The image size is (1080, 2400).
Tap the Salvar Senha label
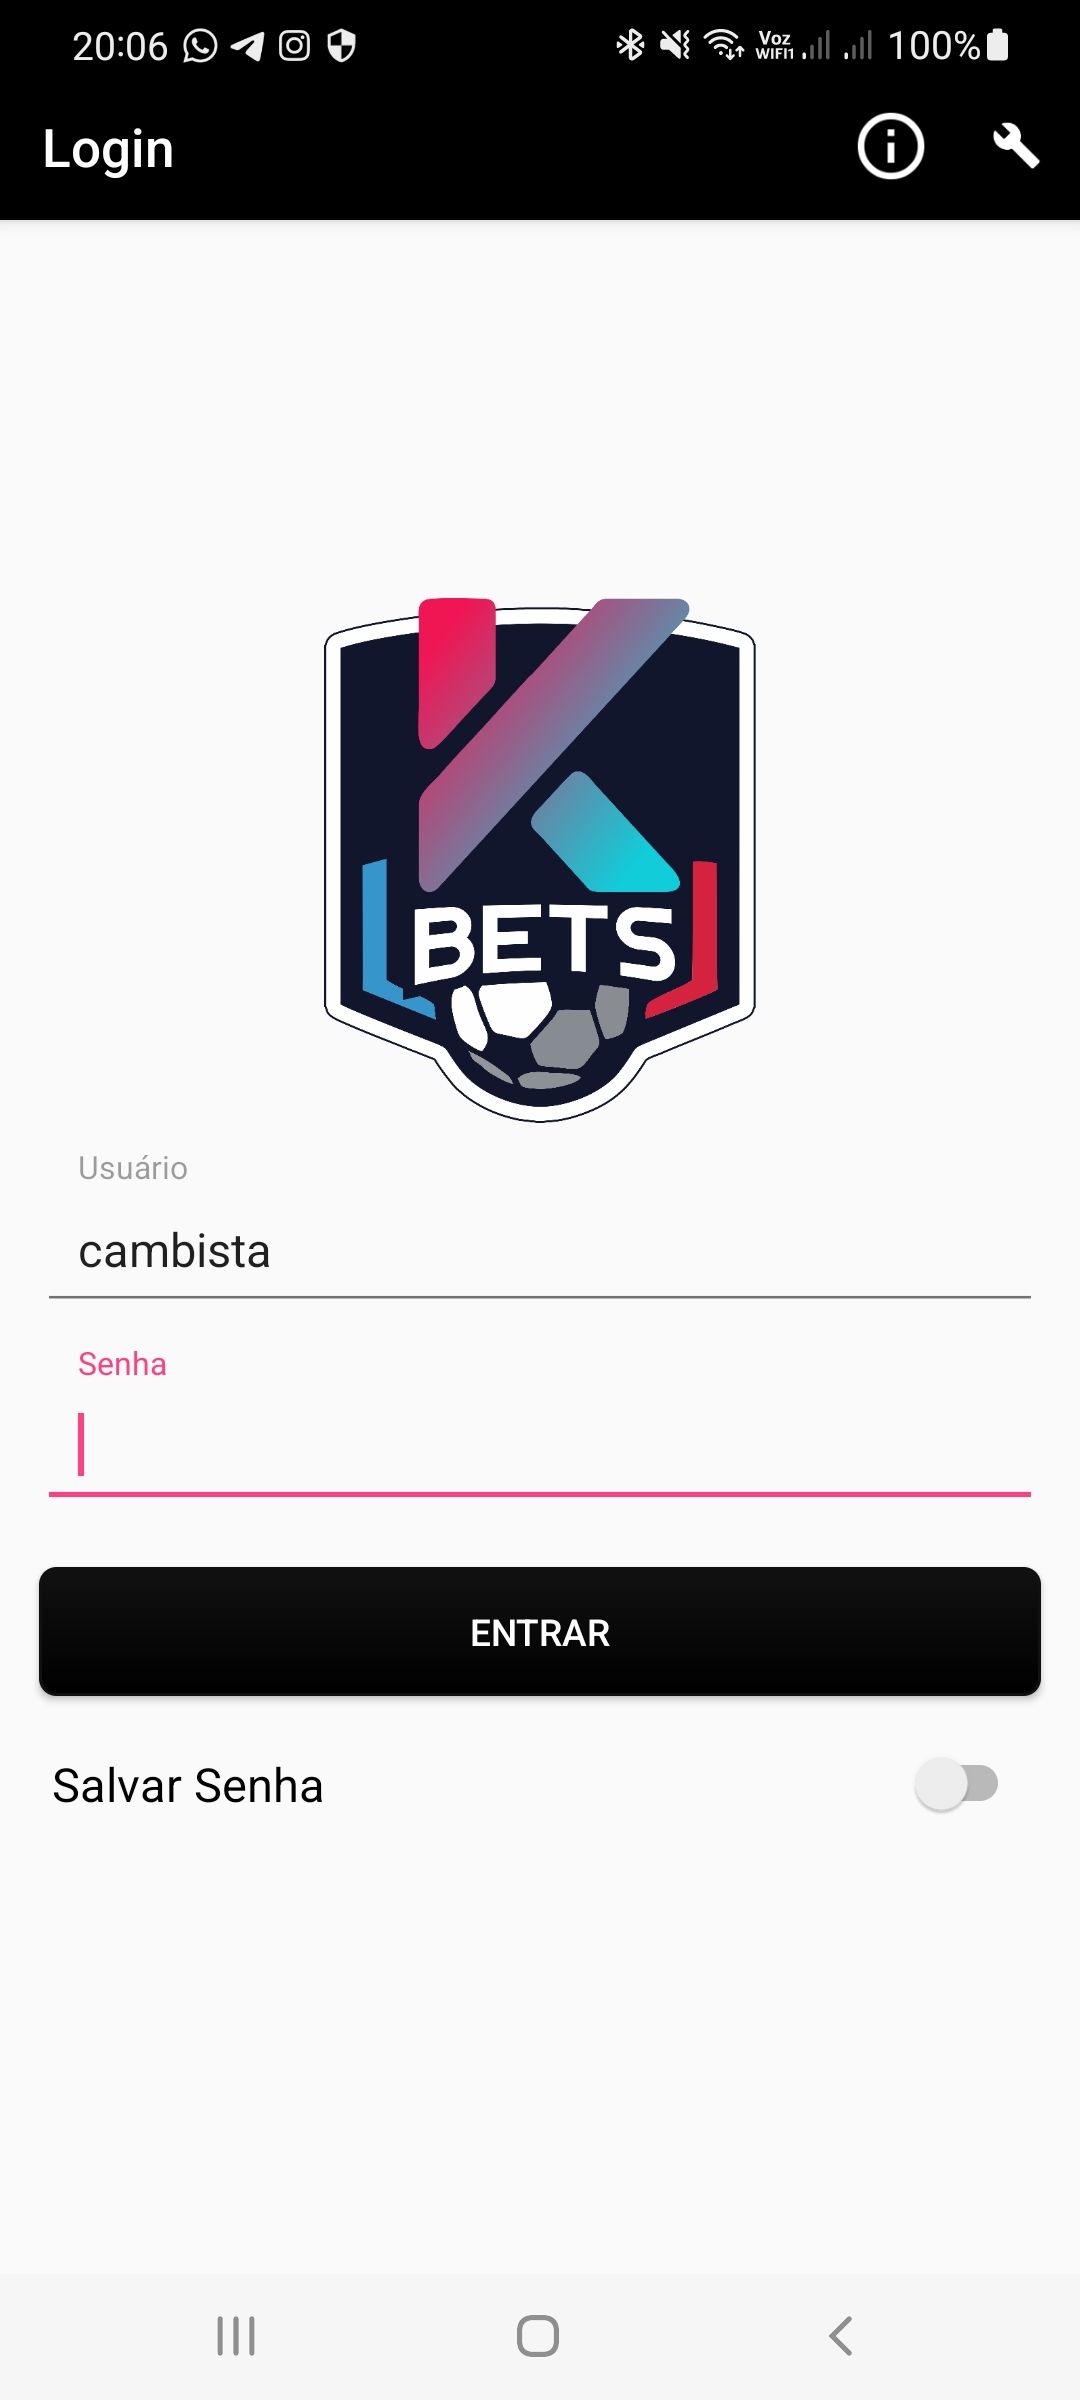pos(188,1786)
